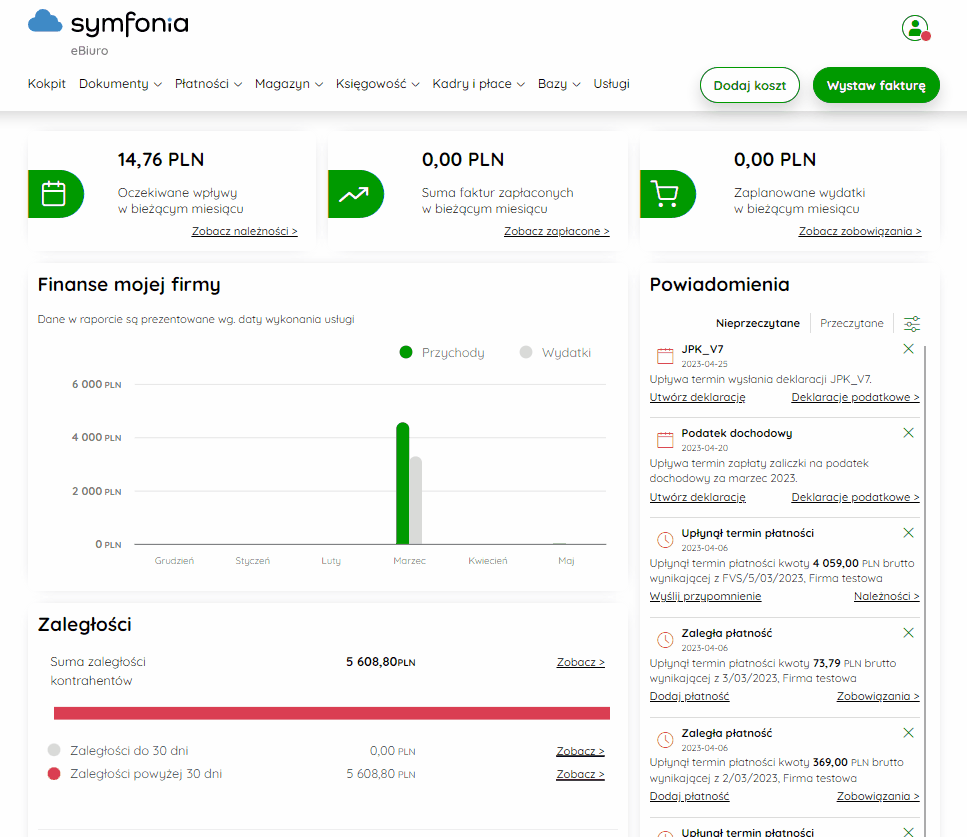The image size is (967, 837).
Task: Click clock icon of Zaległa płatność 369,00 PLN
Action: (665, 740)
